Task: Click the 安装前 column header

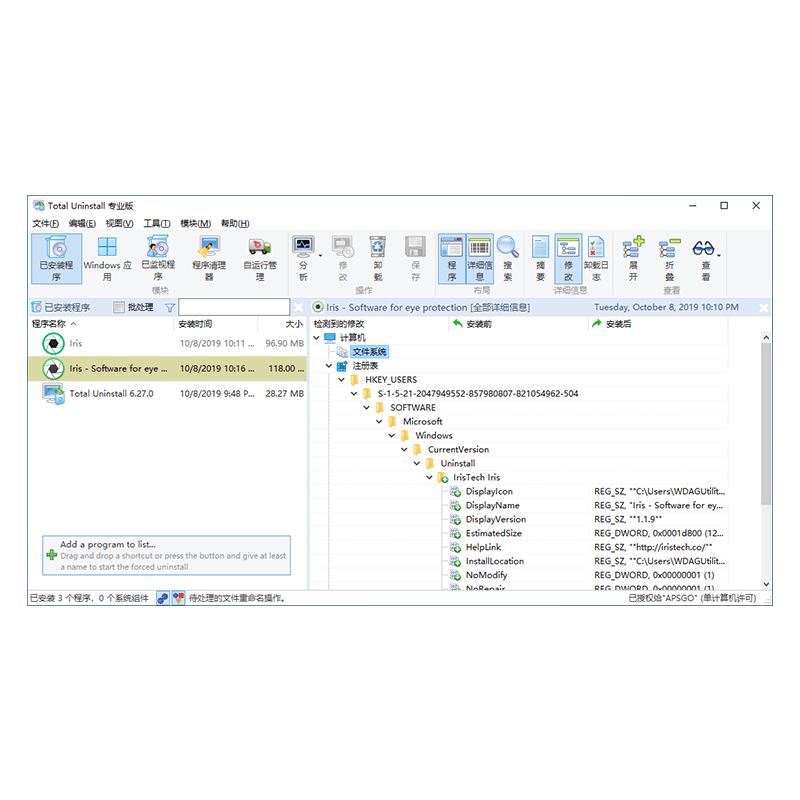Action: (518, 324)
